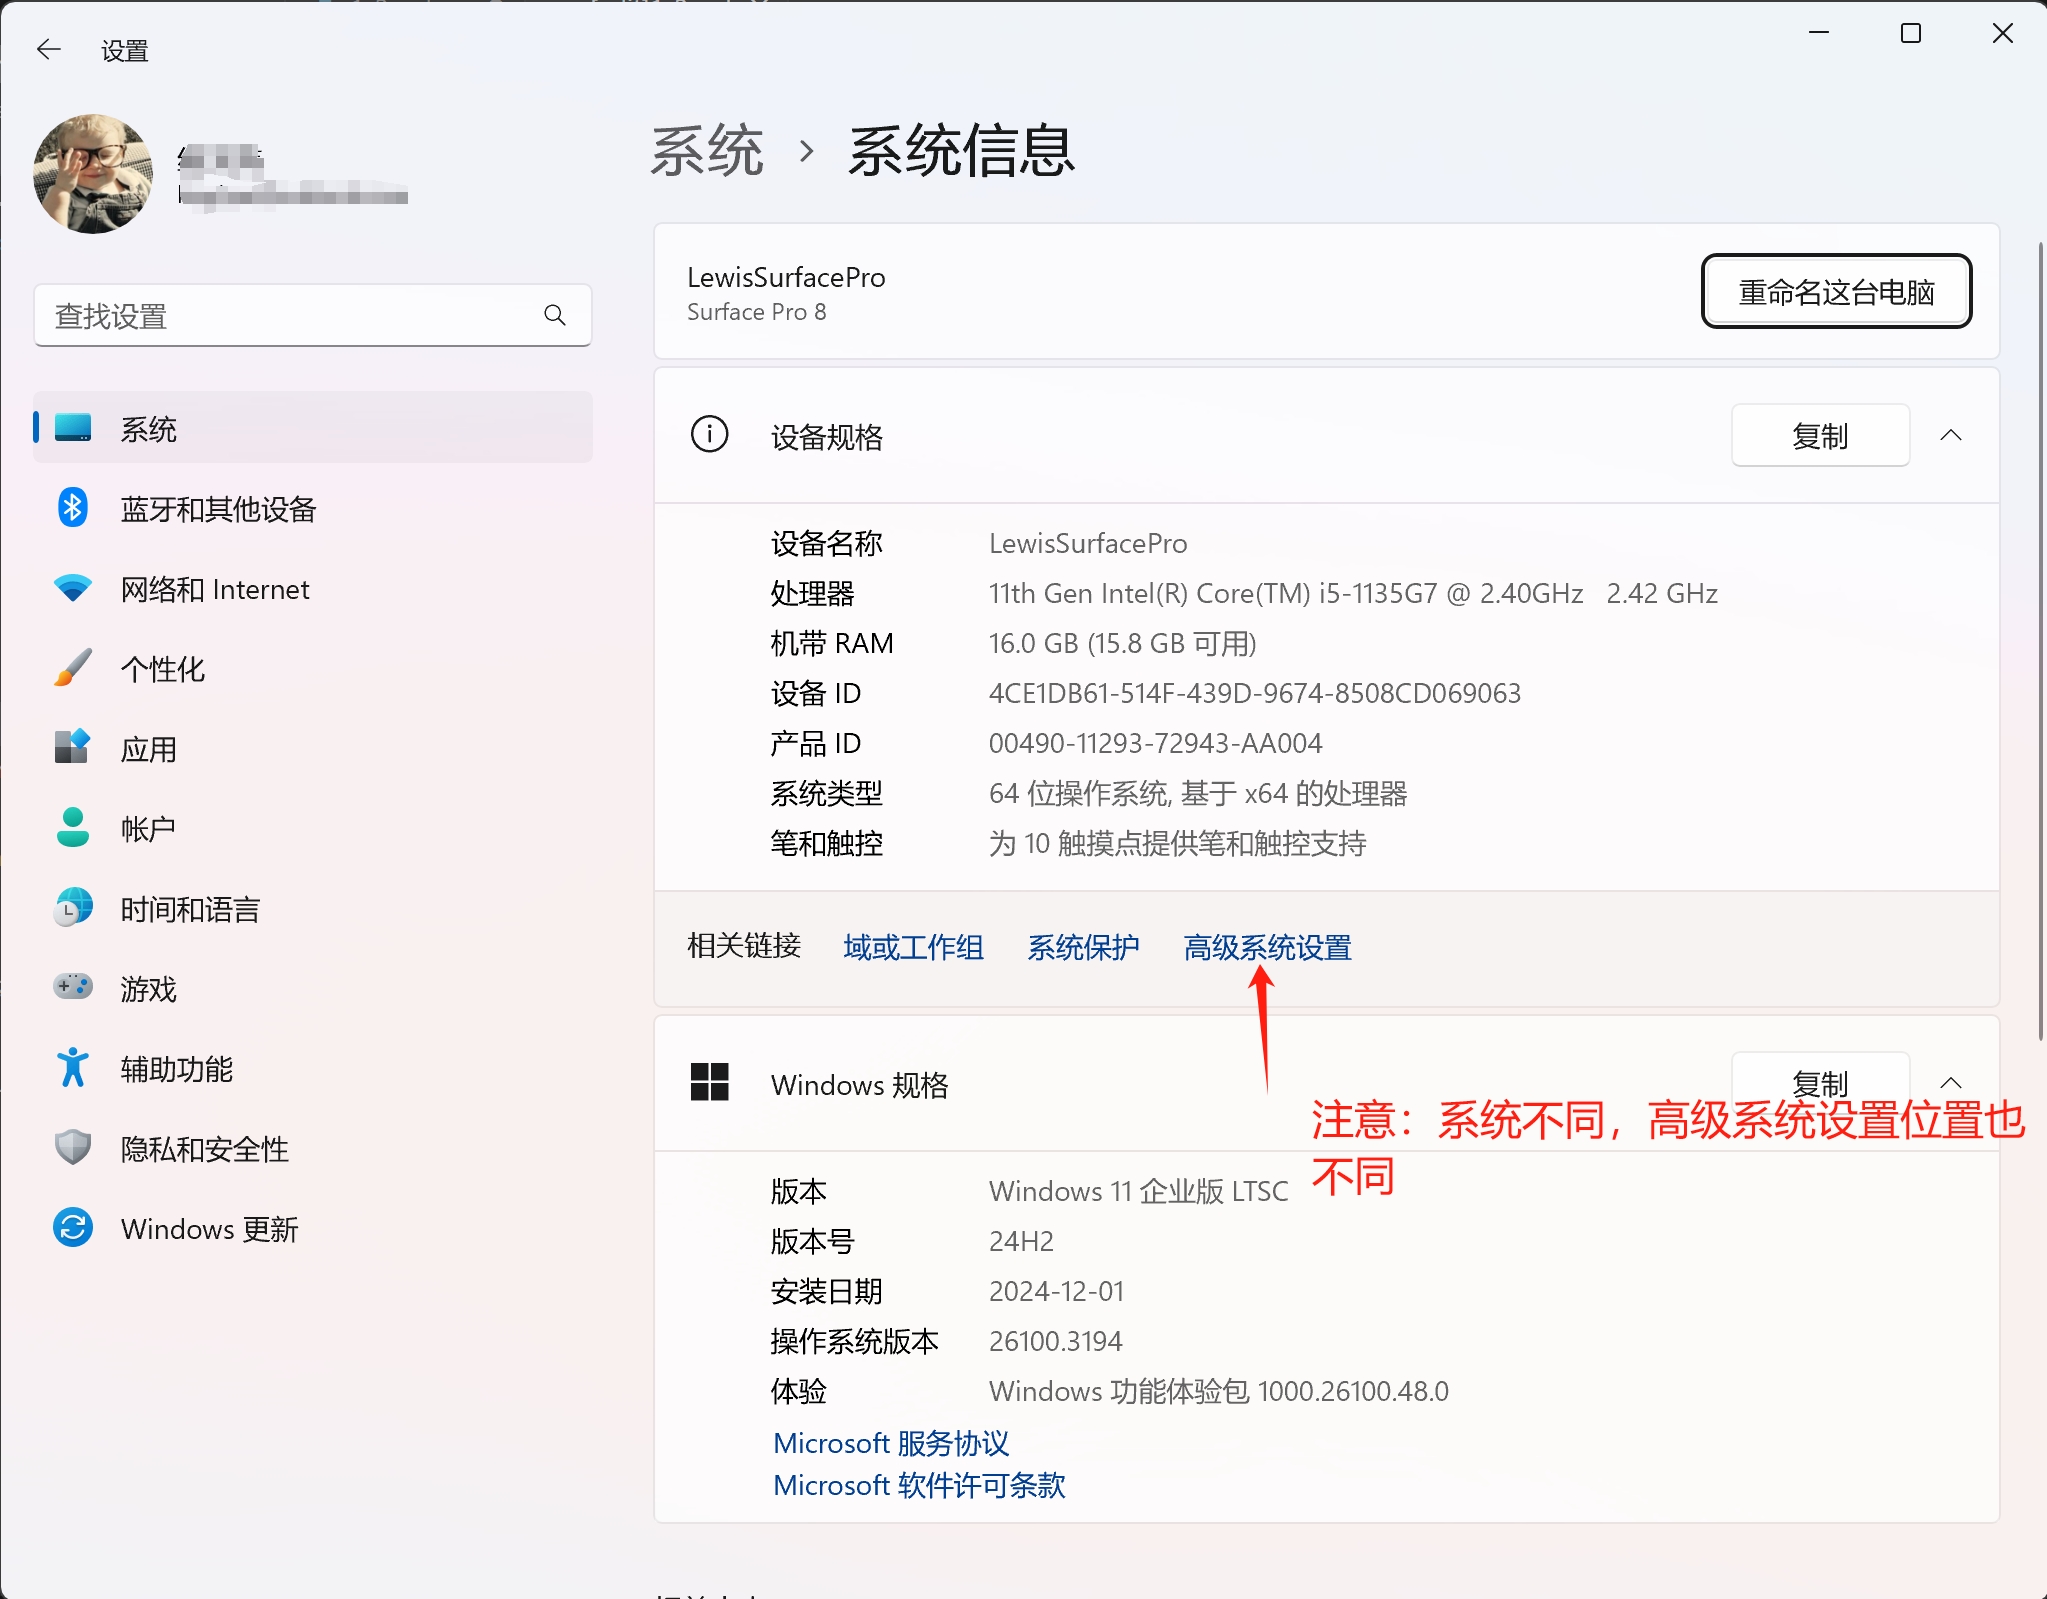
Task: Click the back arrow icon
Action: [48, 49]
